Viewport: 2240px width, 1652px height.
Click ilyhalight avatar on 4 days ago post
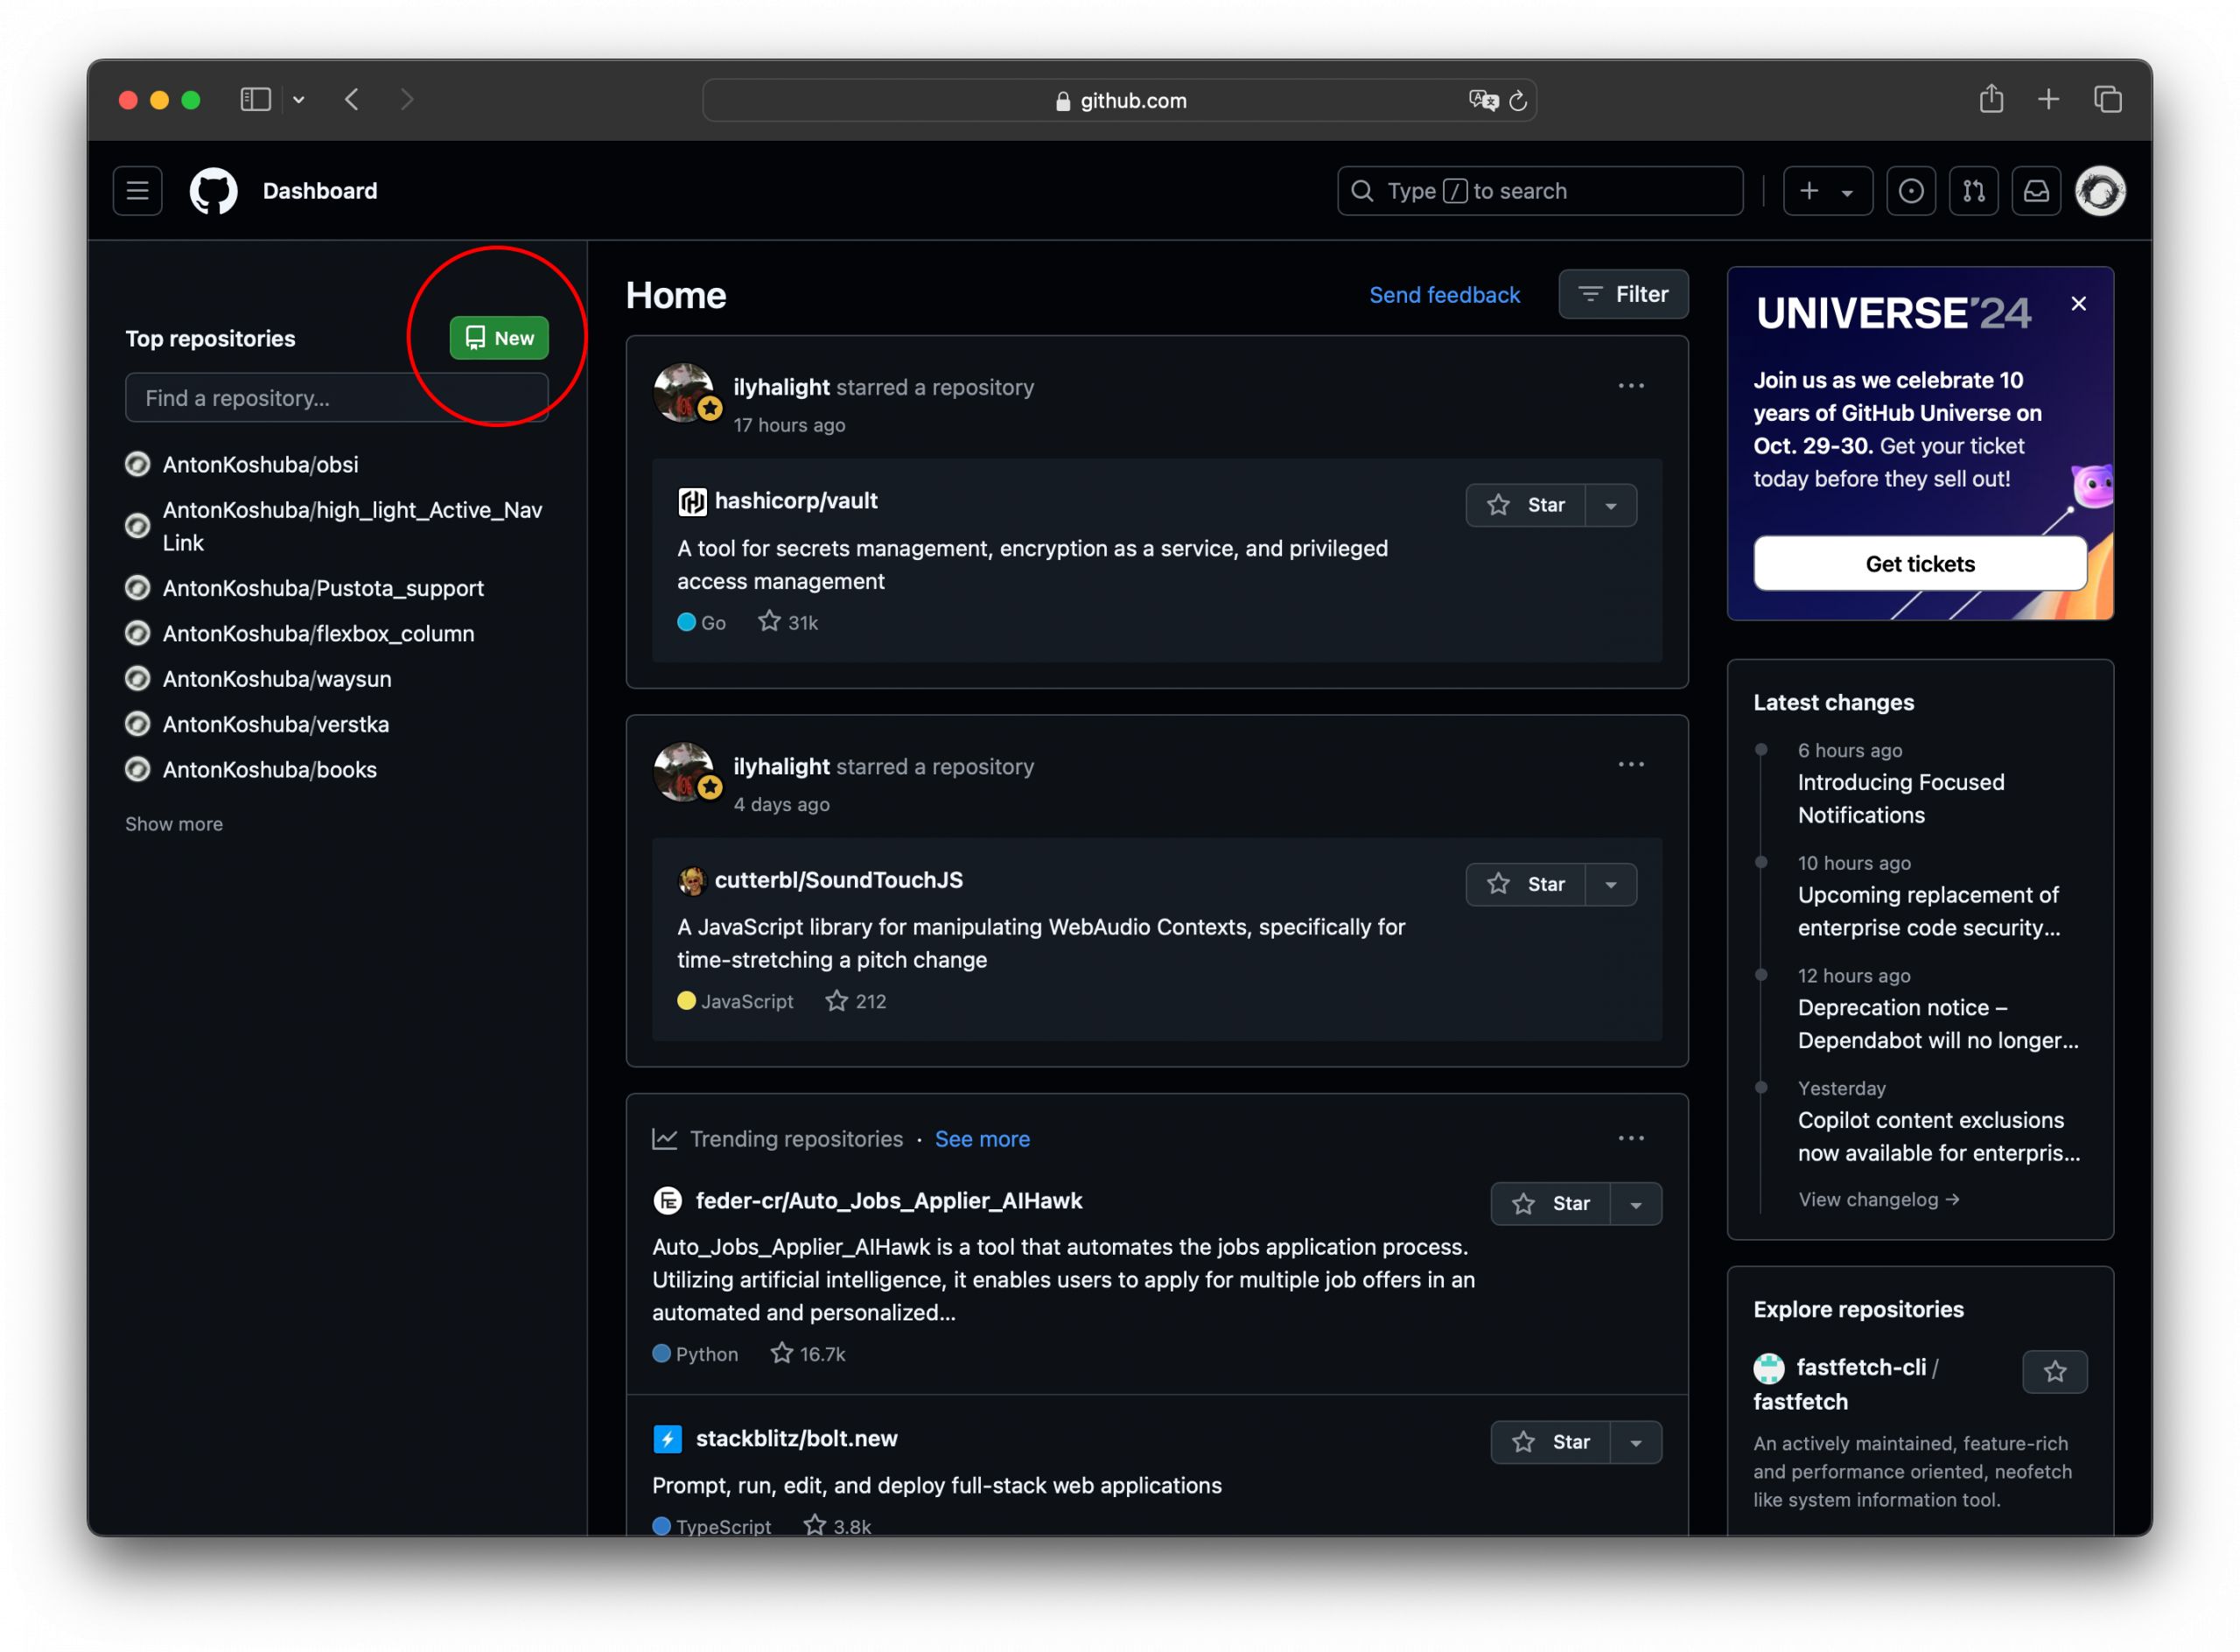[684, 771]
